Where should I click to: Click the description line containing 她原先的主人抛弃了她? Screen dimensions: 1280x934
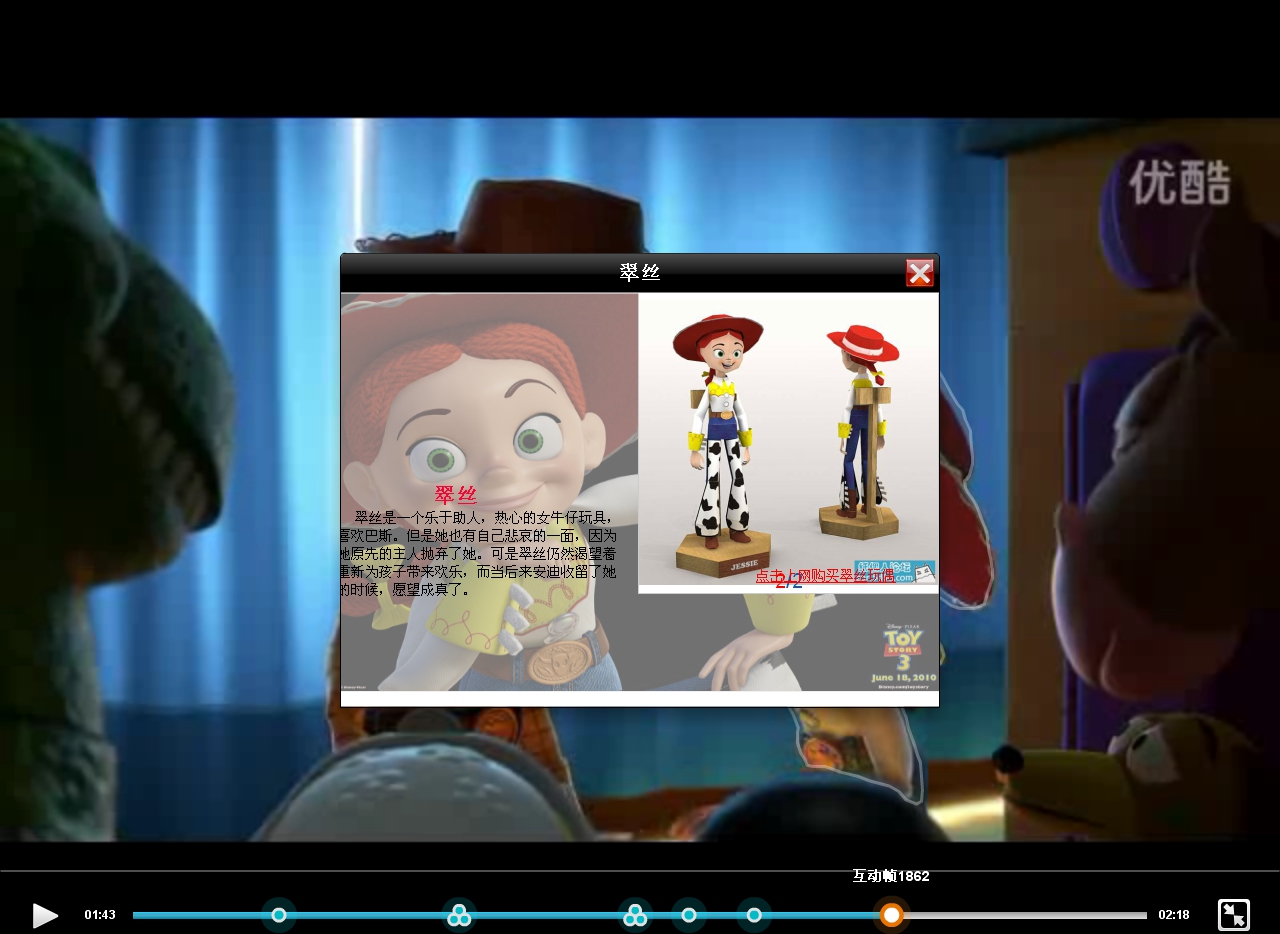tap(478, 554)
